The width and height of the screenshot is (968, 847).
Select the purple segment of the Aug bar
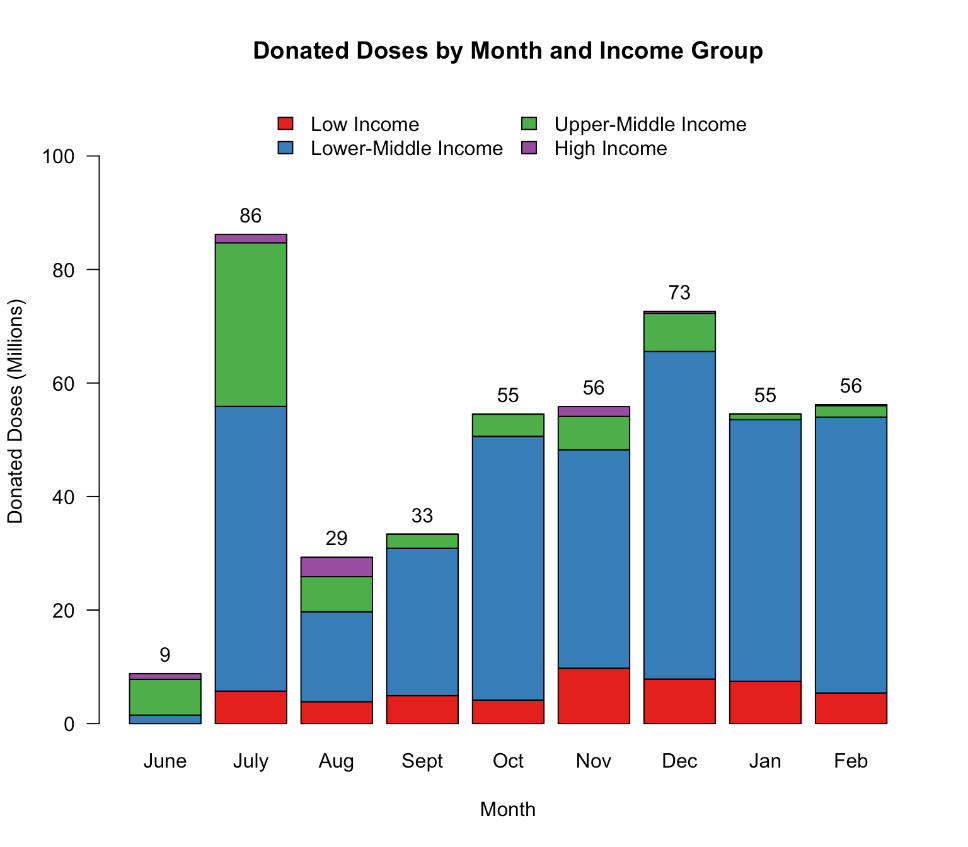tap(337, 566)
